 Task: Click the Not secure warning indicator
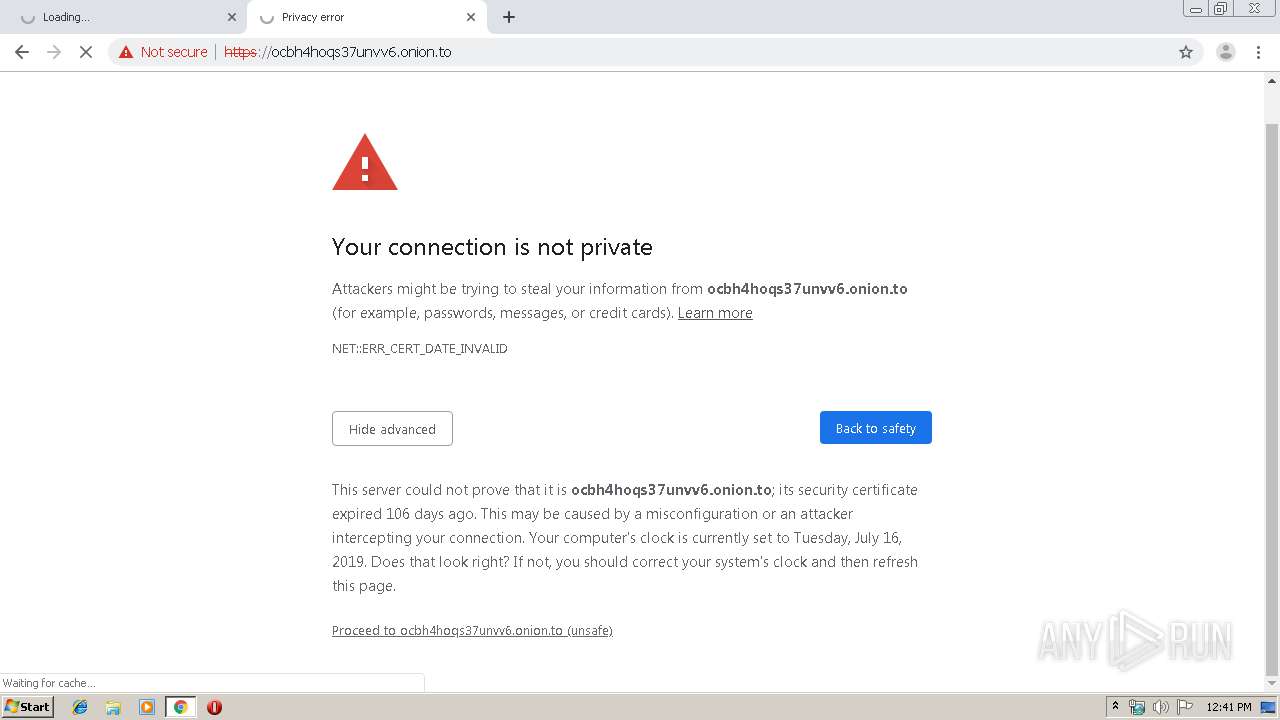tap(163, 52)
